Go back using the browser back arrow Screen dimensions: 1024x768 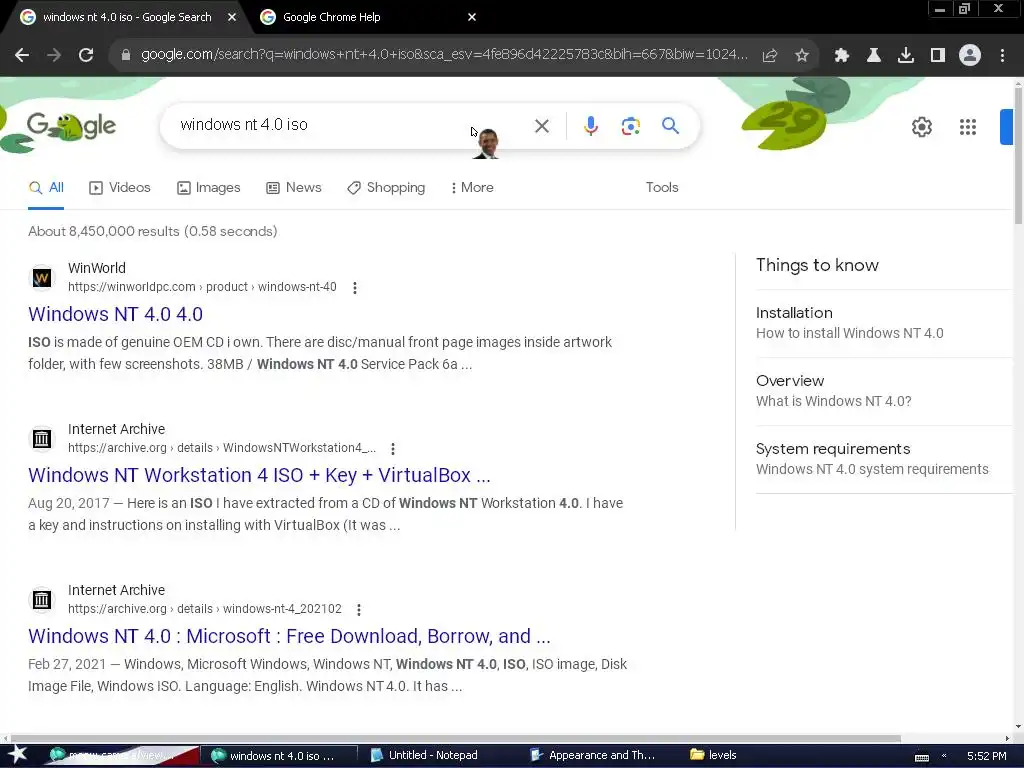(22, 56)
